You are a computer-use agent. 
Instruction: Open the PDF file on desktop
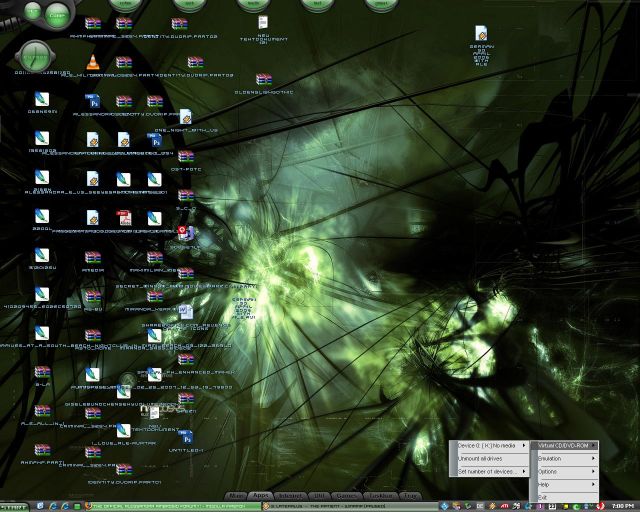124,218
